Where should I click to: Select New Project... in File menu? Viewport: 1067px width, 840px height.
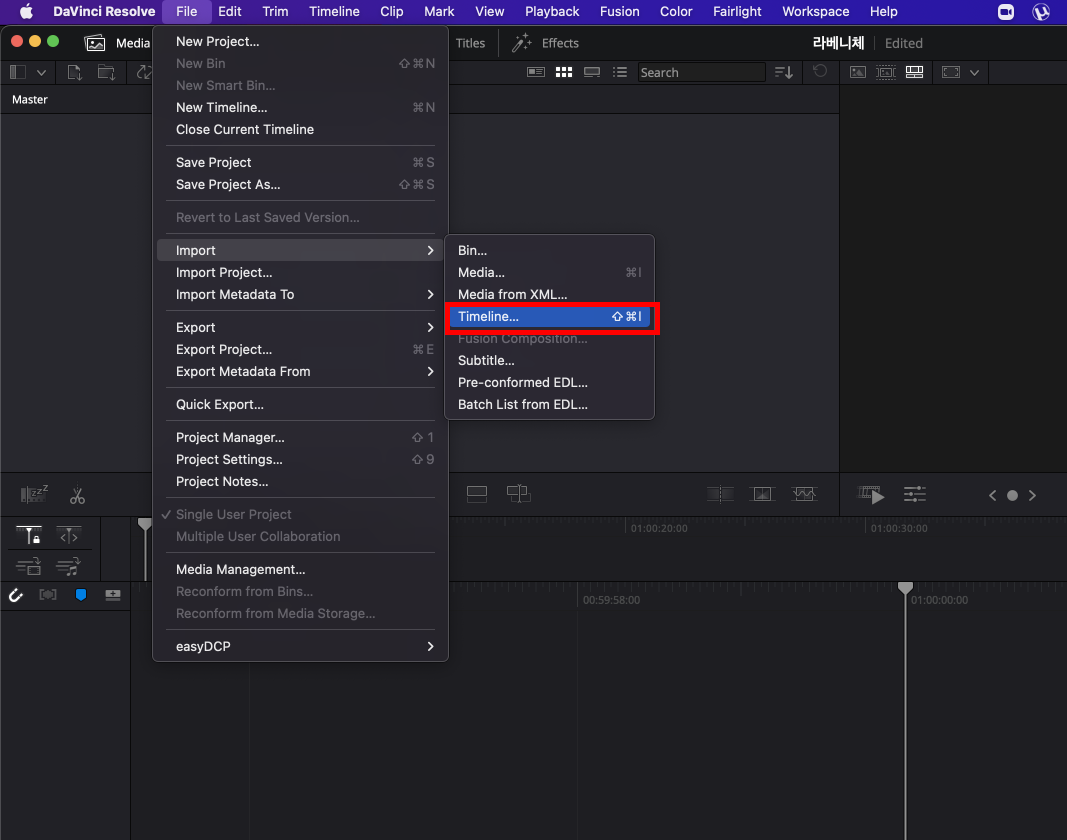tap(301, 42)
